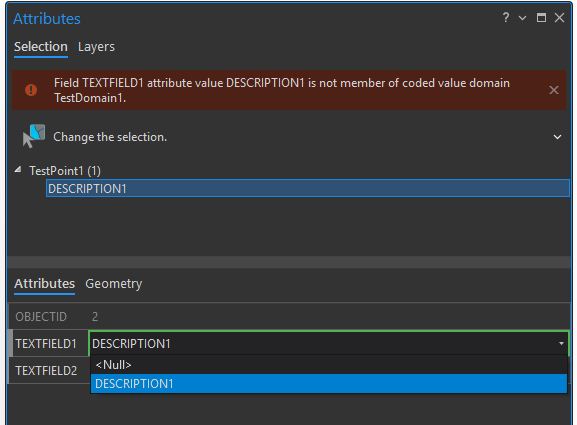Open the Geometry tab
The width and height of the screenshot is (577, 425).
[113, 284]
